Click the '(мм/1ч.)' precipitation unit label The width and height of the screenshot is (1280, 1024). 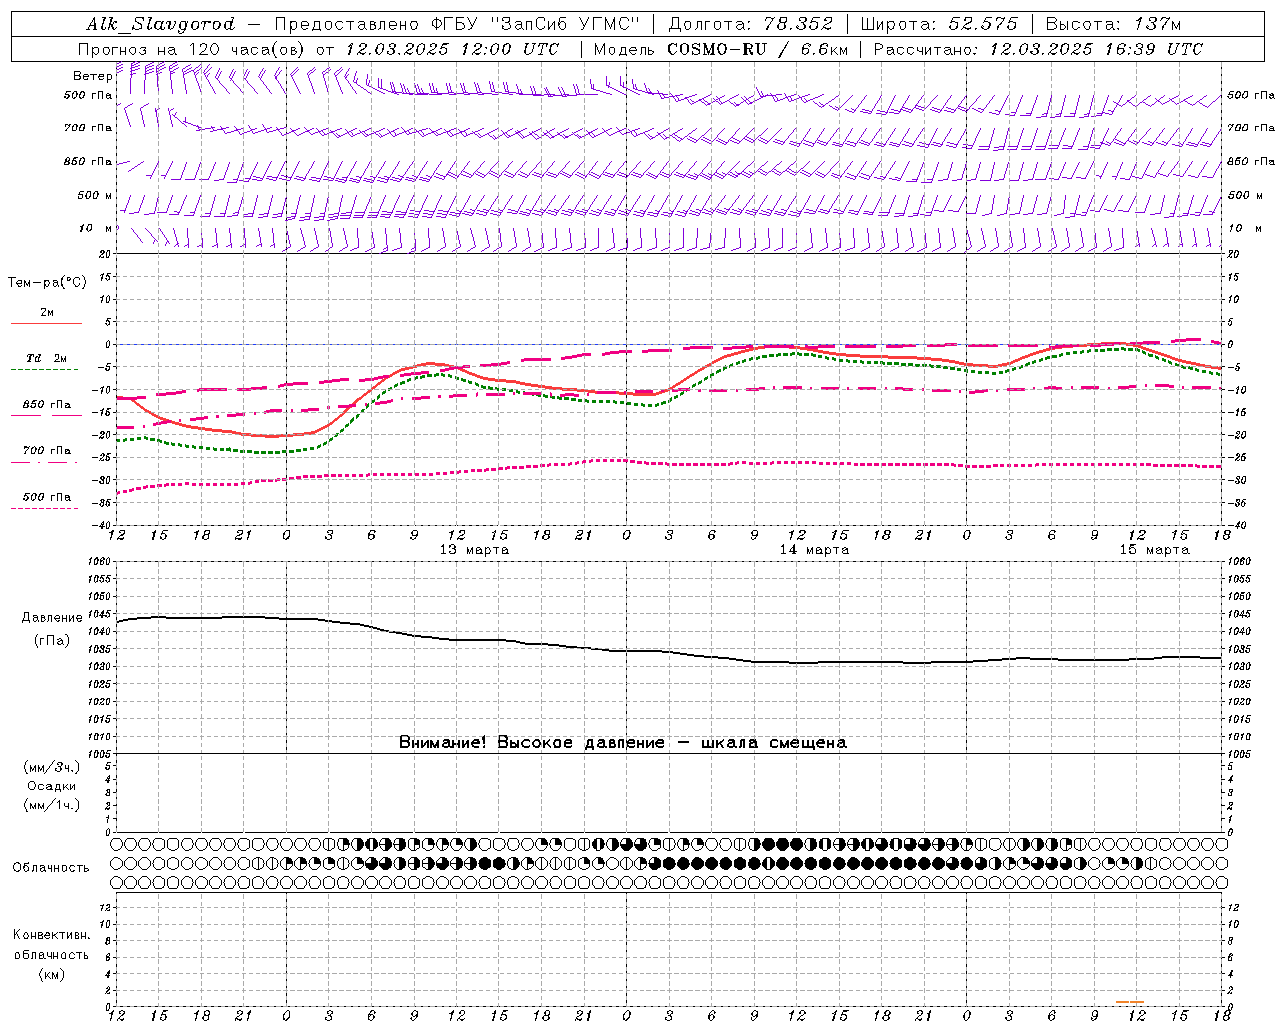[x=52, y=805]
